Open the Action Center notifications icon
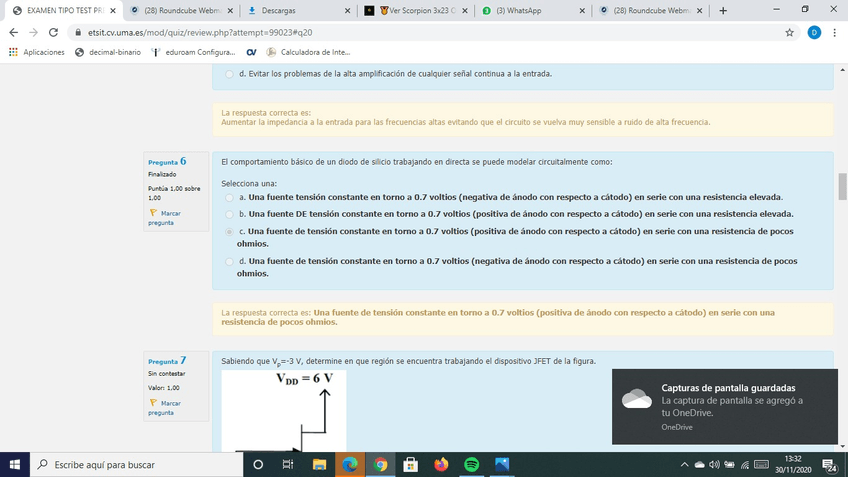Viewport: 848px width, 477px height. click(x=830, y=465)
